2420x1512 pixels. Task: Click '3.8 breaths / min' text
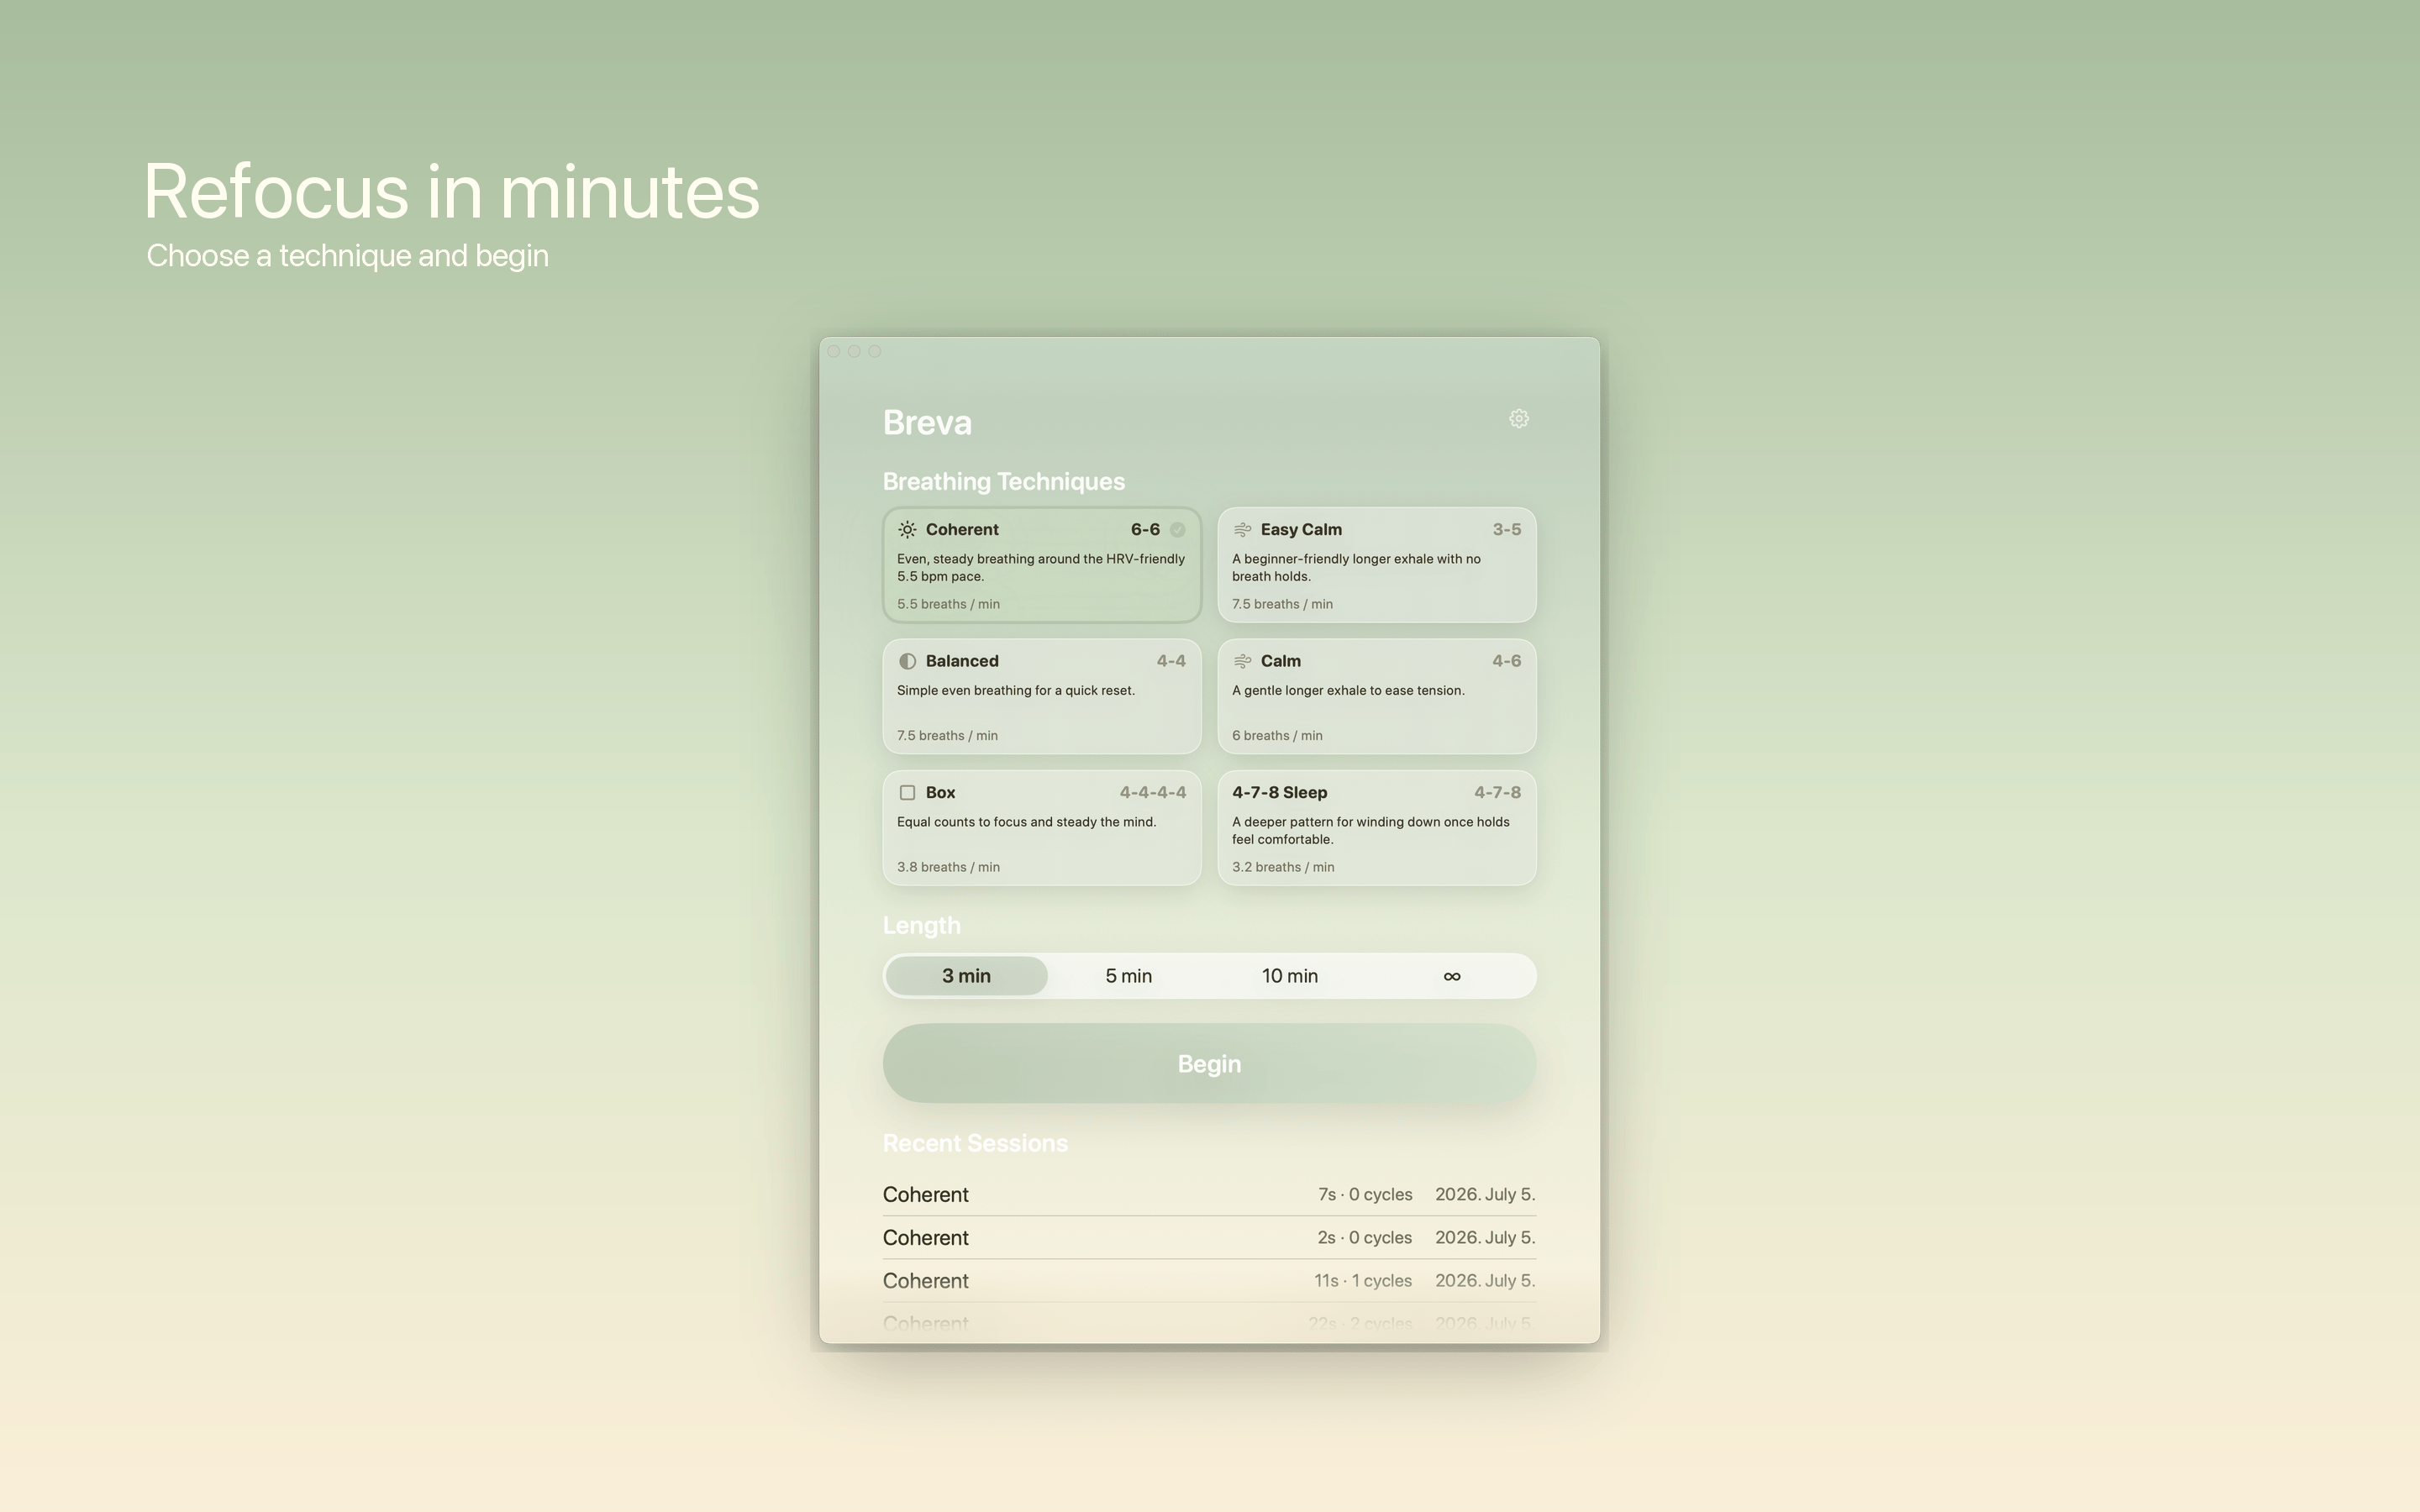coord(948,867)
